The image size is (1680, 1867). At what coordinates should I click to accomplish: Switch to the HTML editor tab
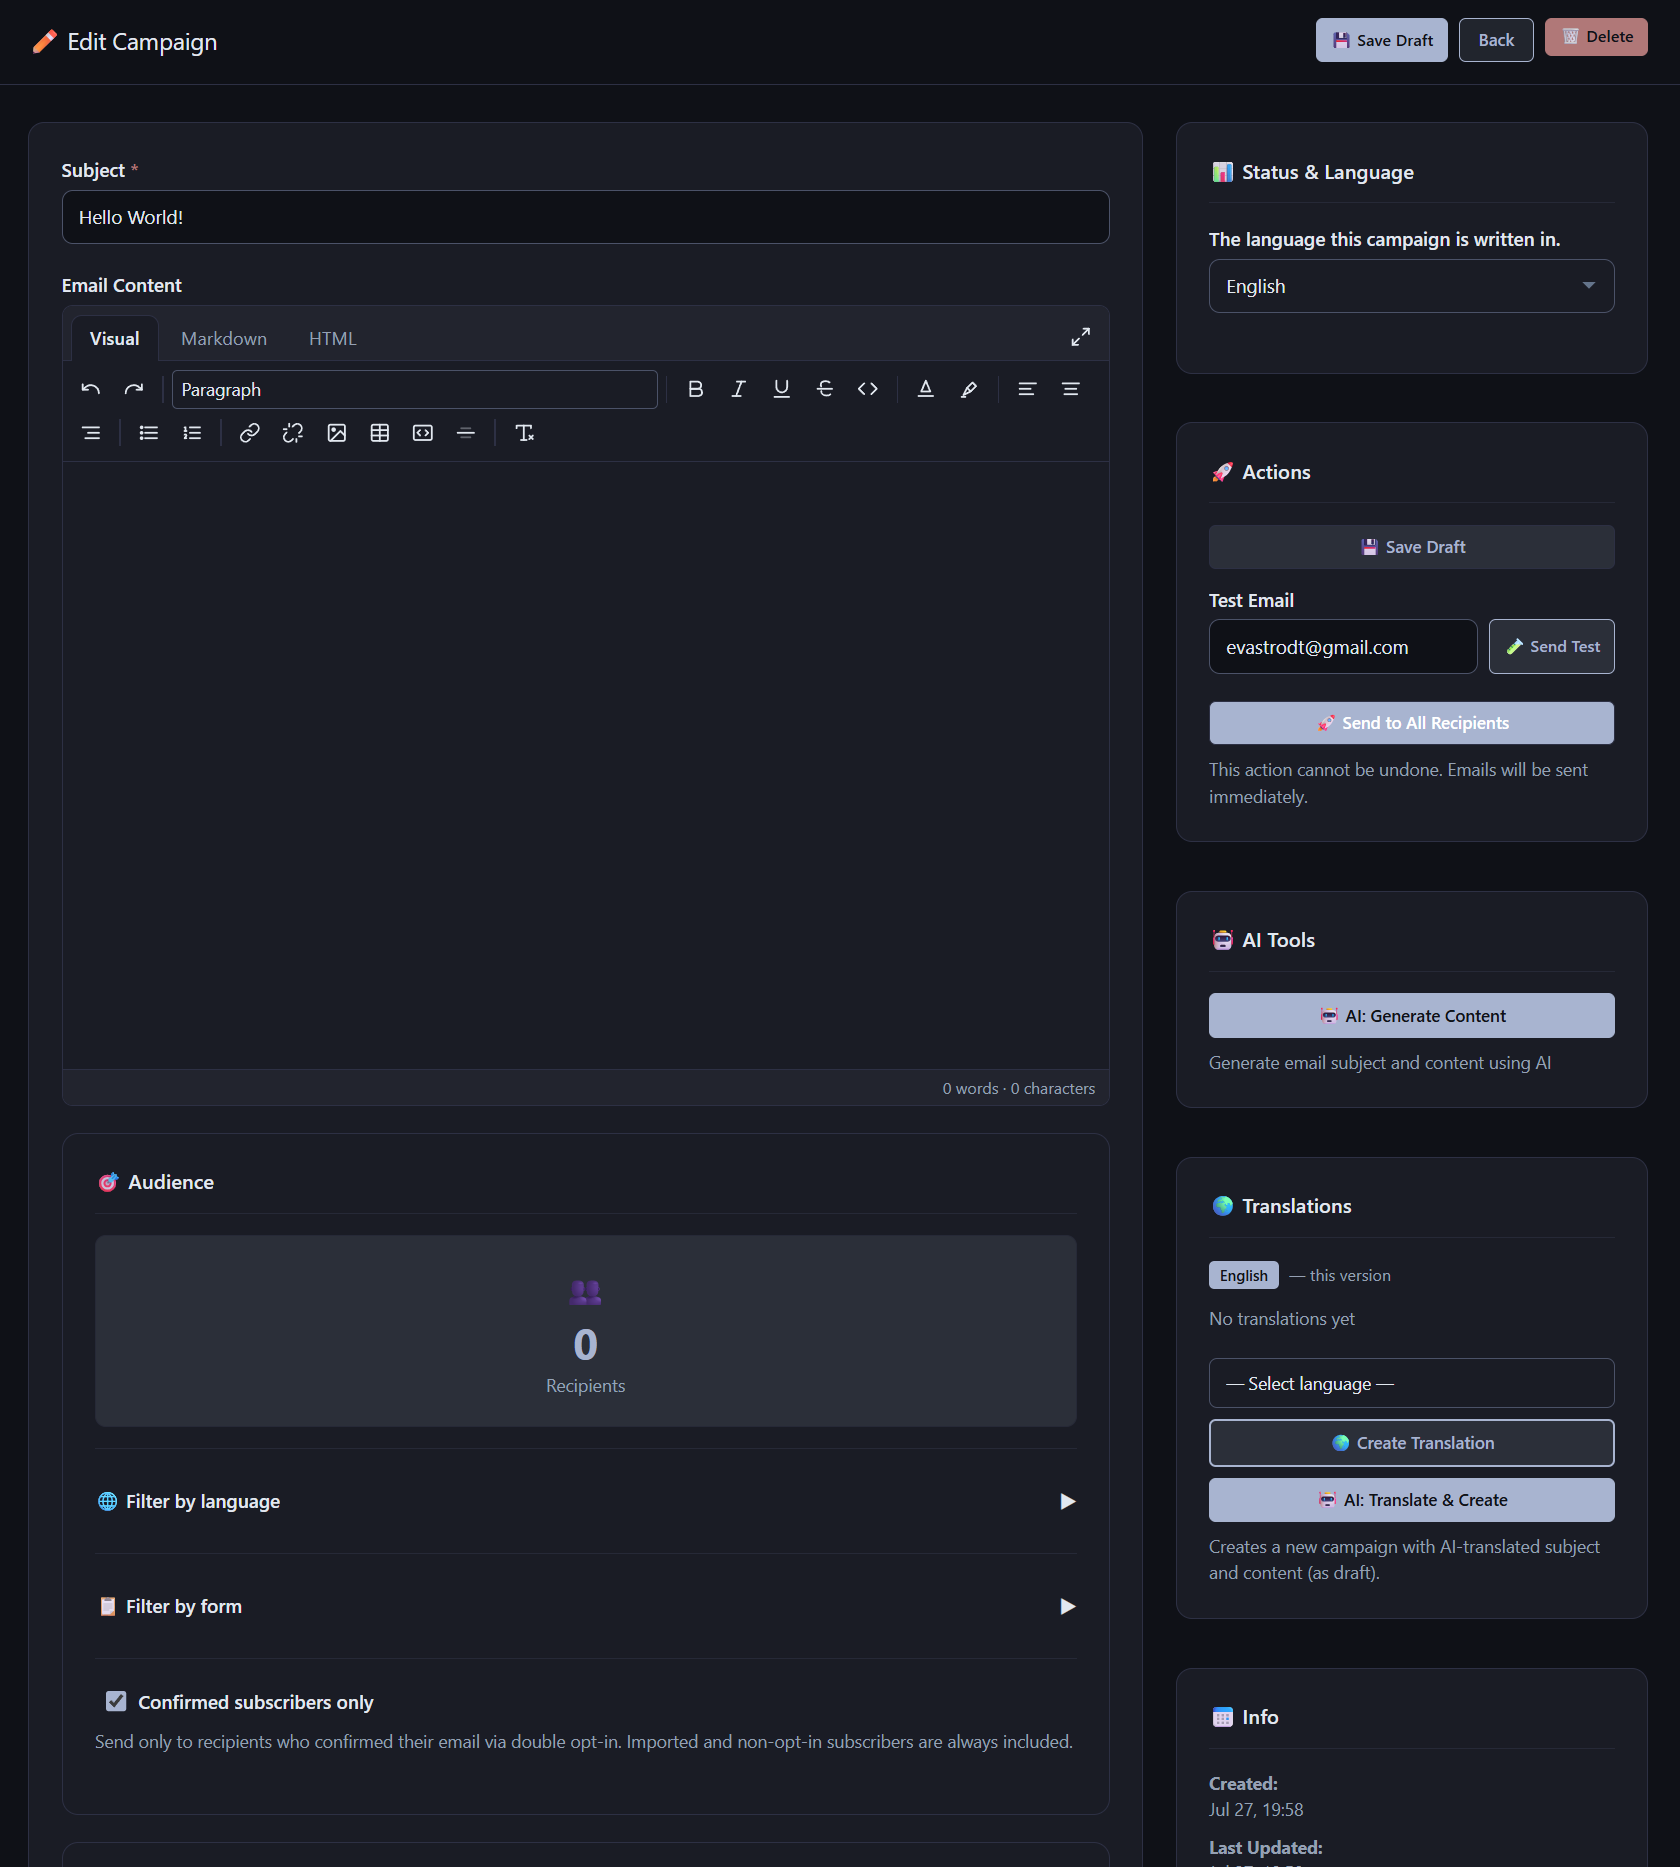[x=333, y=339]
